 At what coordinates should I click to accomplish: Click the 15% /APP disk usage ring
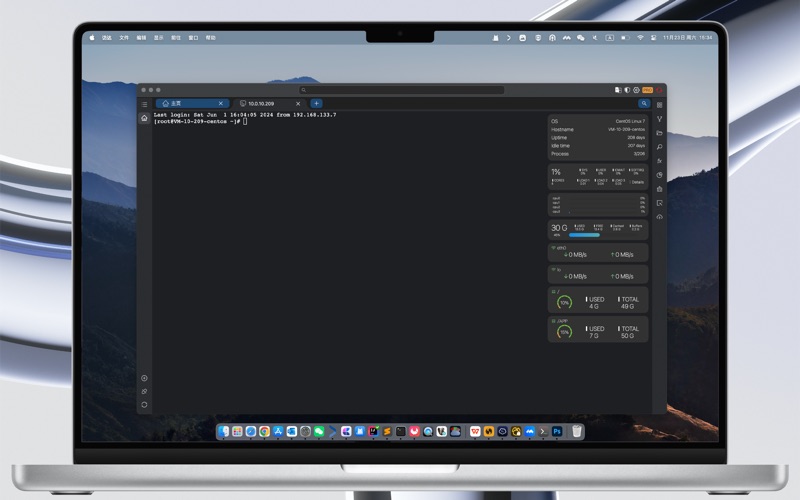[x=564, y=332]
